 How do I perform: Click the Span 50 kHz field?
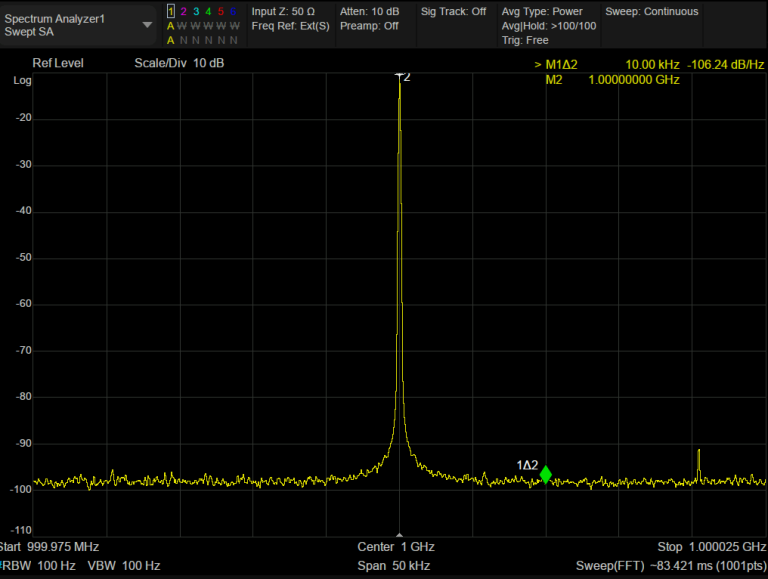point(395,566)
